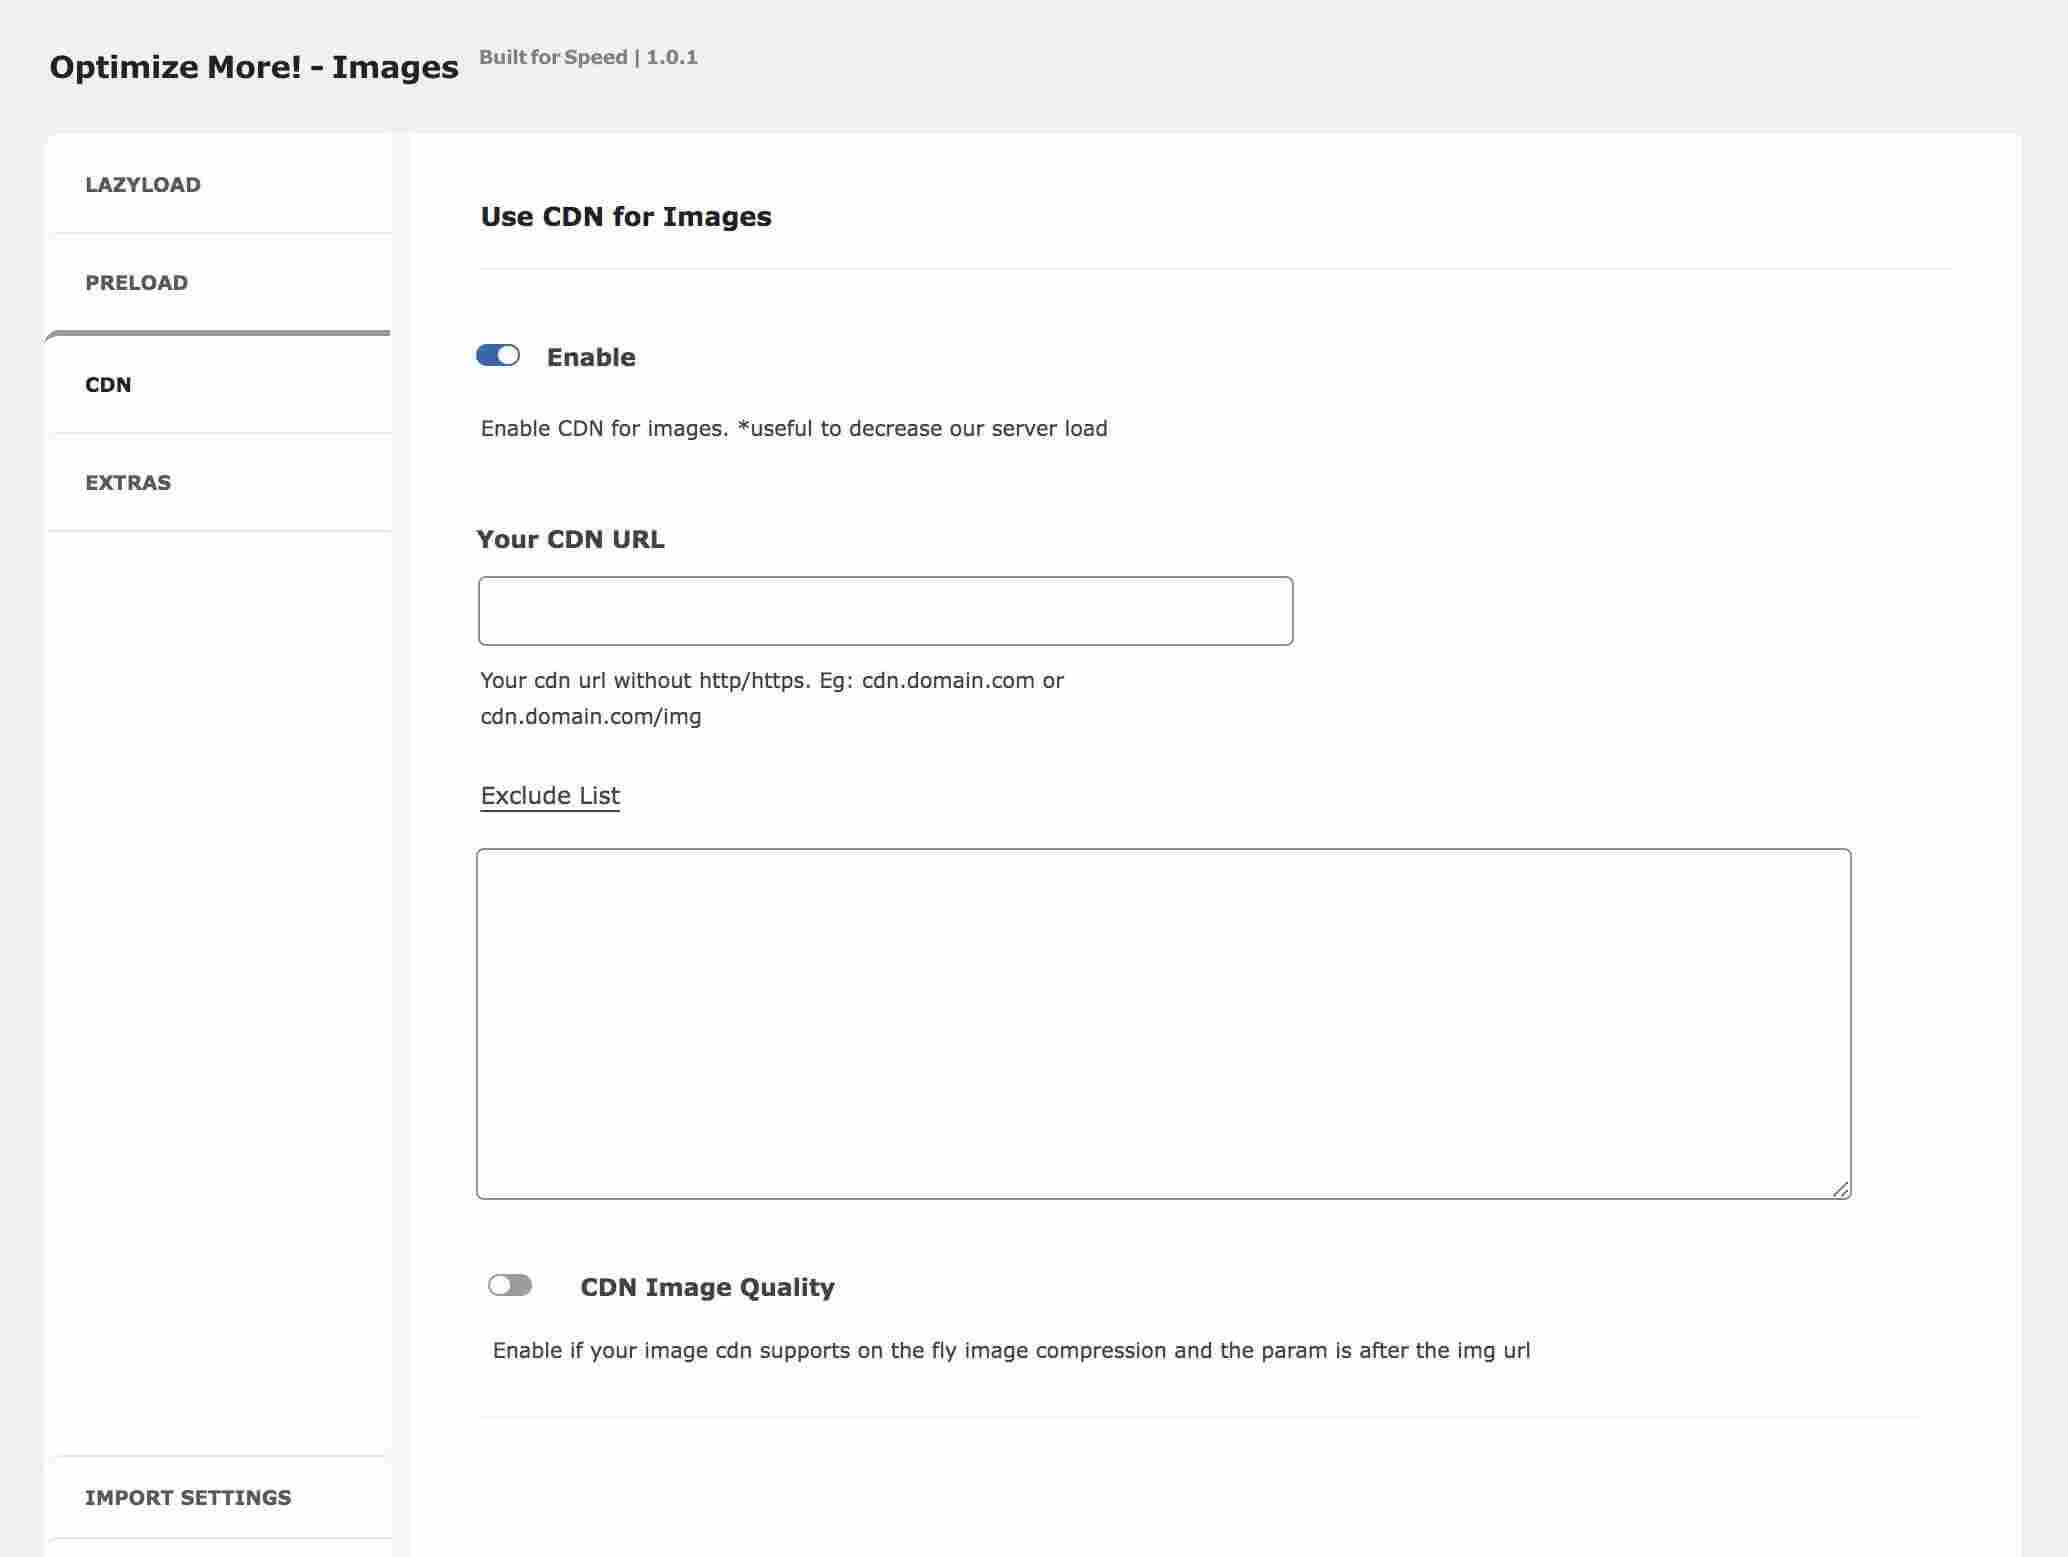Click the 'Use CDN for Images' heading

point(626,217)
